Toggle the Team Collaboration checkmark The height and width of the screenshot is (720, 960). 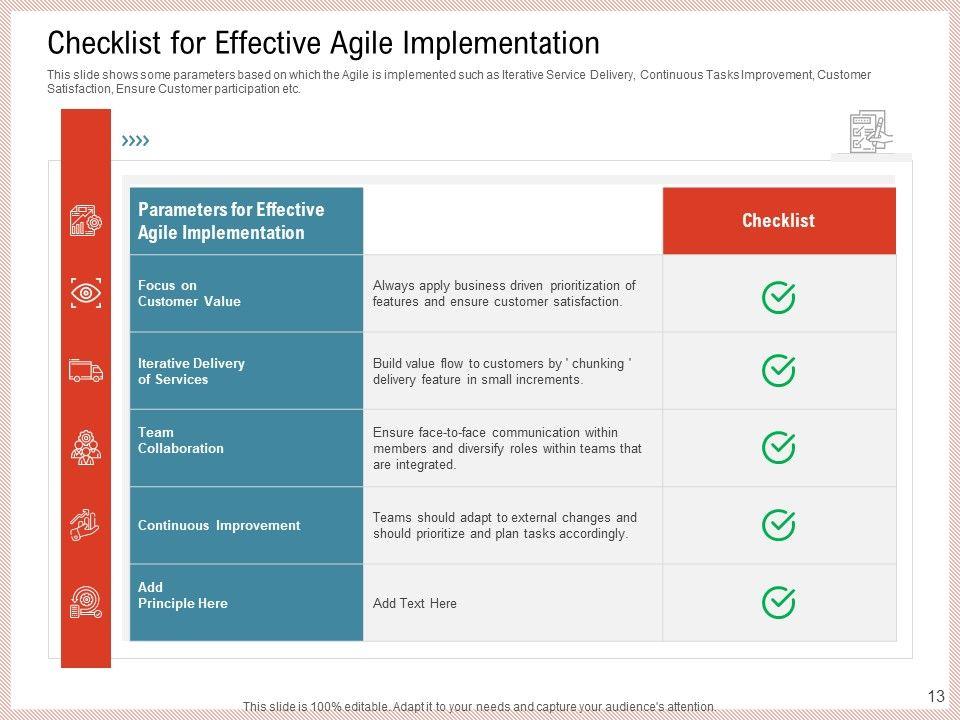pyautogui.click(x=778, y=447)
